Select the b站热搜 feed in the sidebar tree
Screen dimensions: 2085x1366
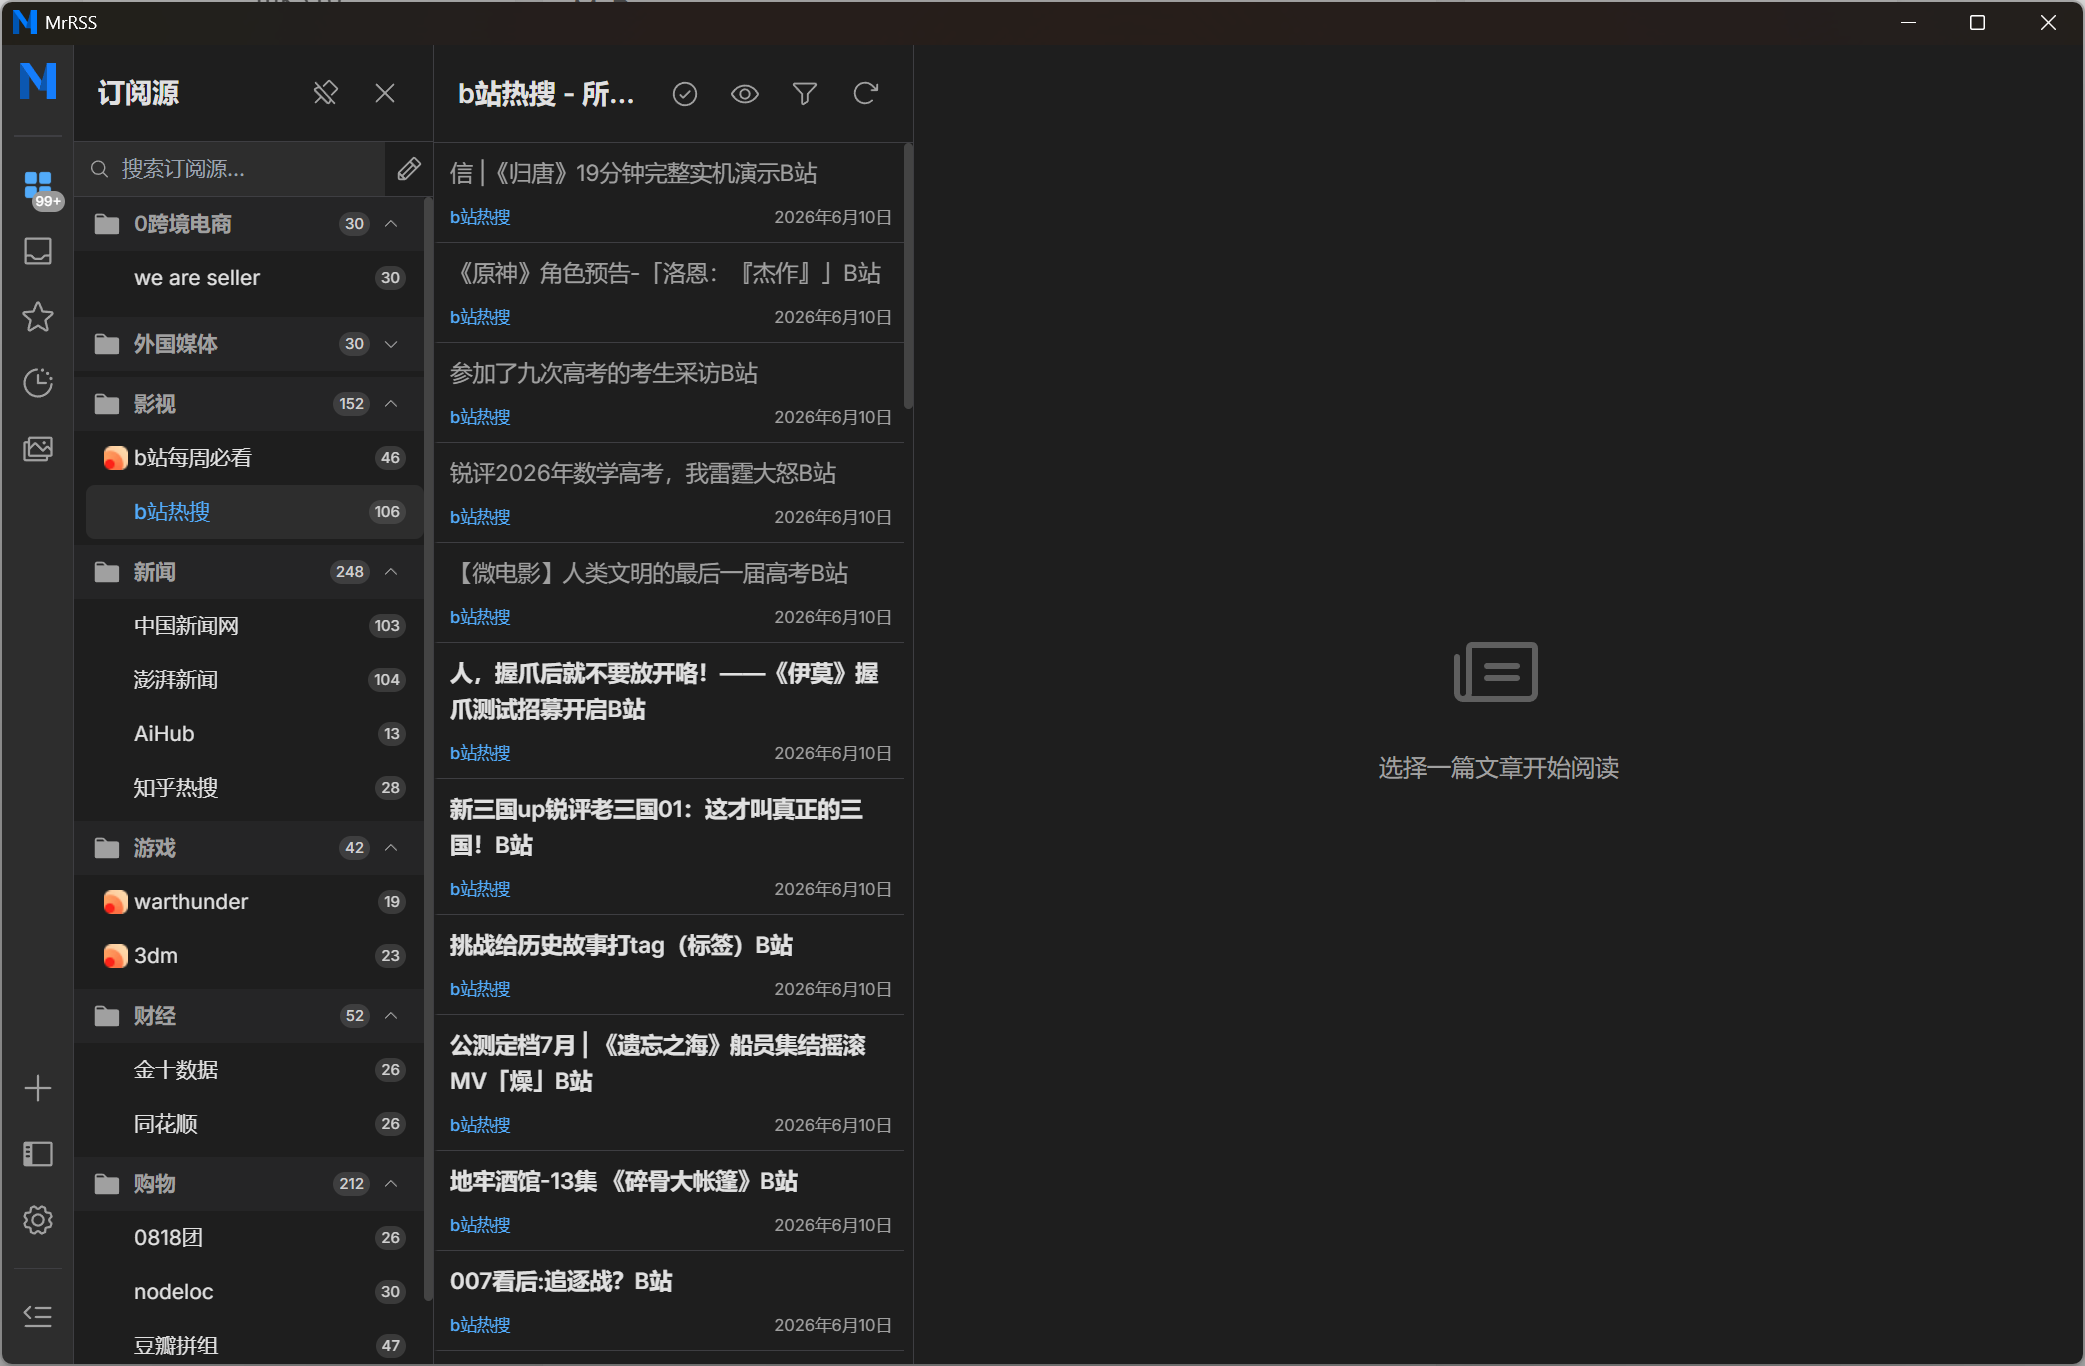tap(254, 512)
